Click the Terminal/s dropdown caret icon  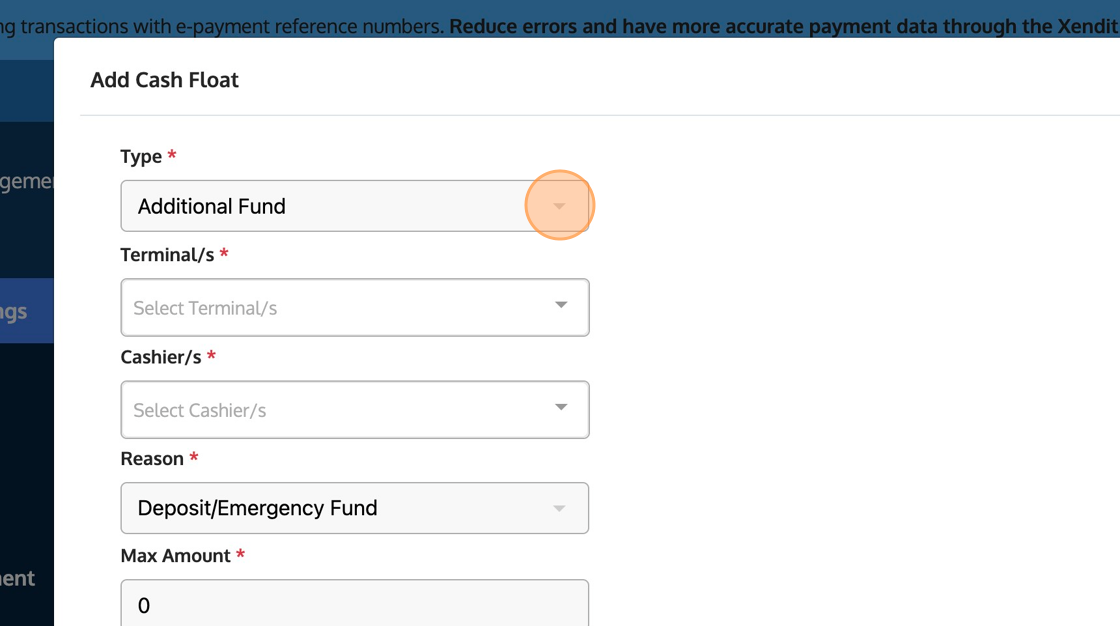[x=561, y=305]
